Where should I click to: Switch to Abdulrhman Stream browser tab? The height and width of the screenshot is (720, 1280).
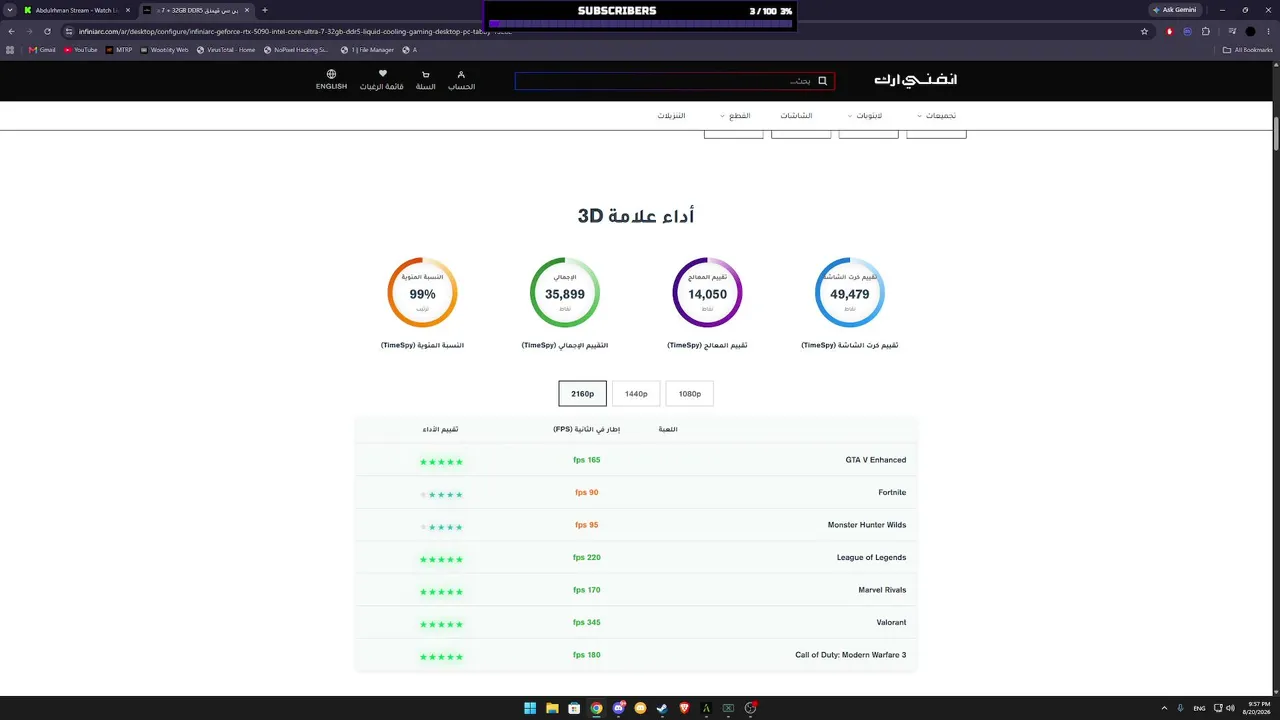click(x=76, y=10)
